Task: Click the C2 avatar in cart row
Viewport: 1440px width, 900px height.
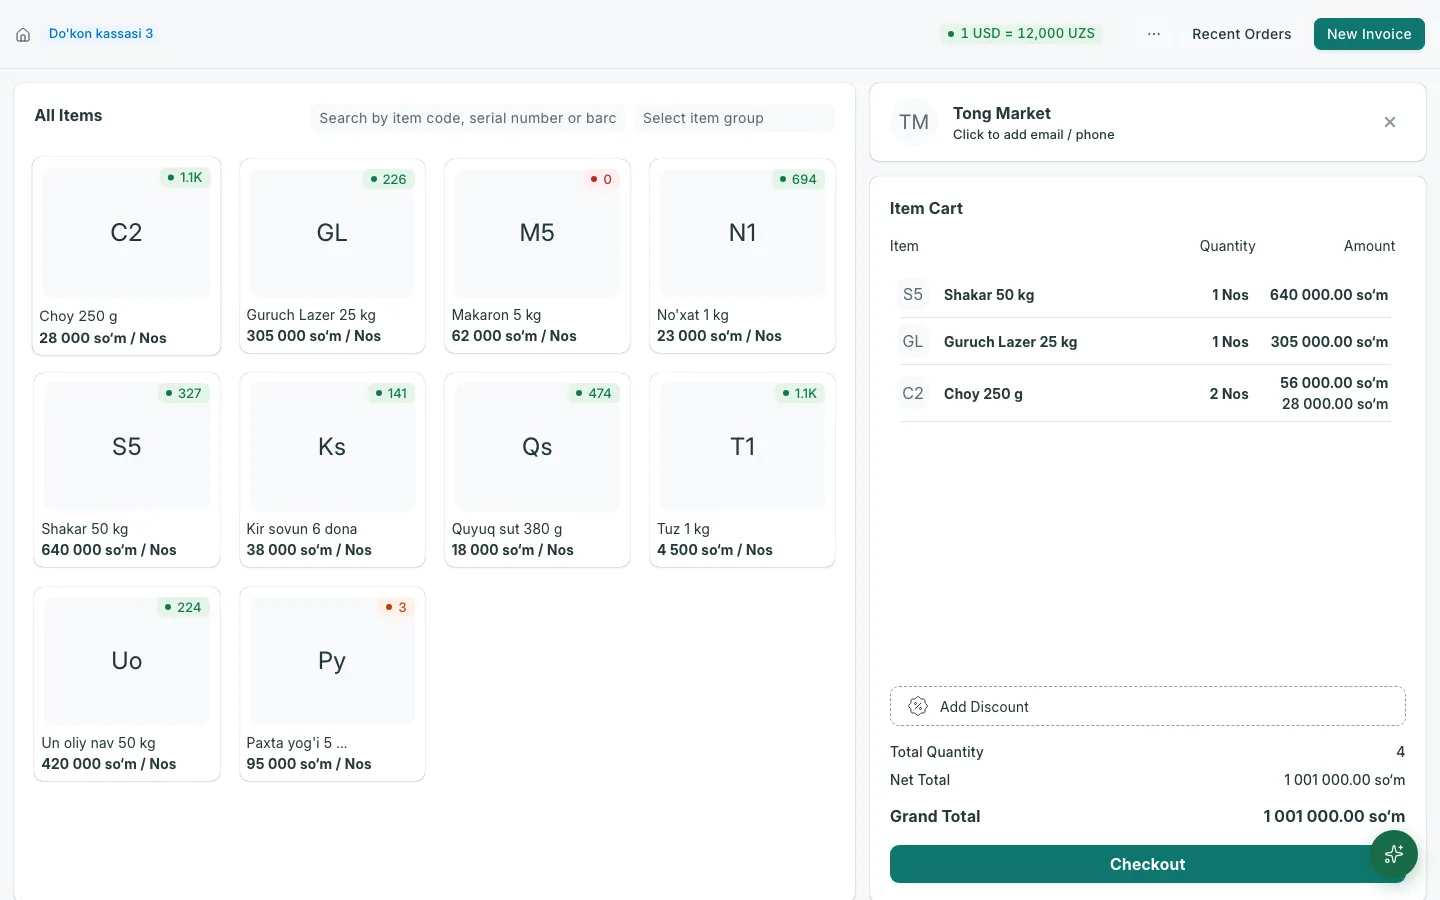Action: click(913, 394)
